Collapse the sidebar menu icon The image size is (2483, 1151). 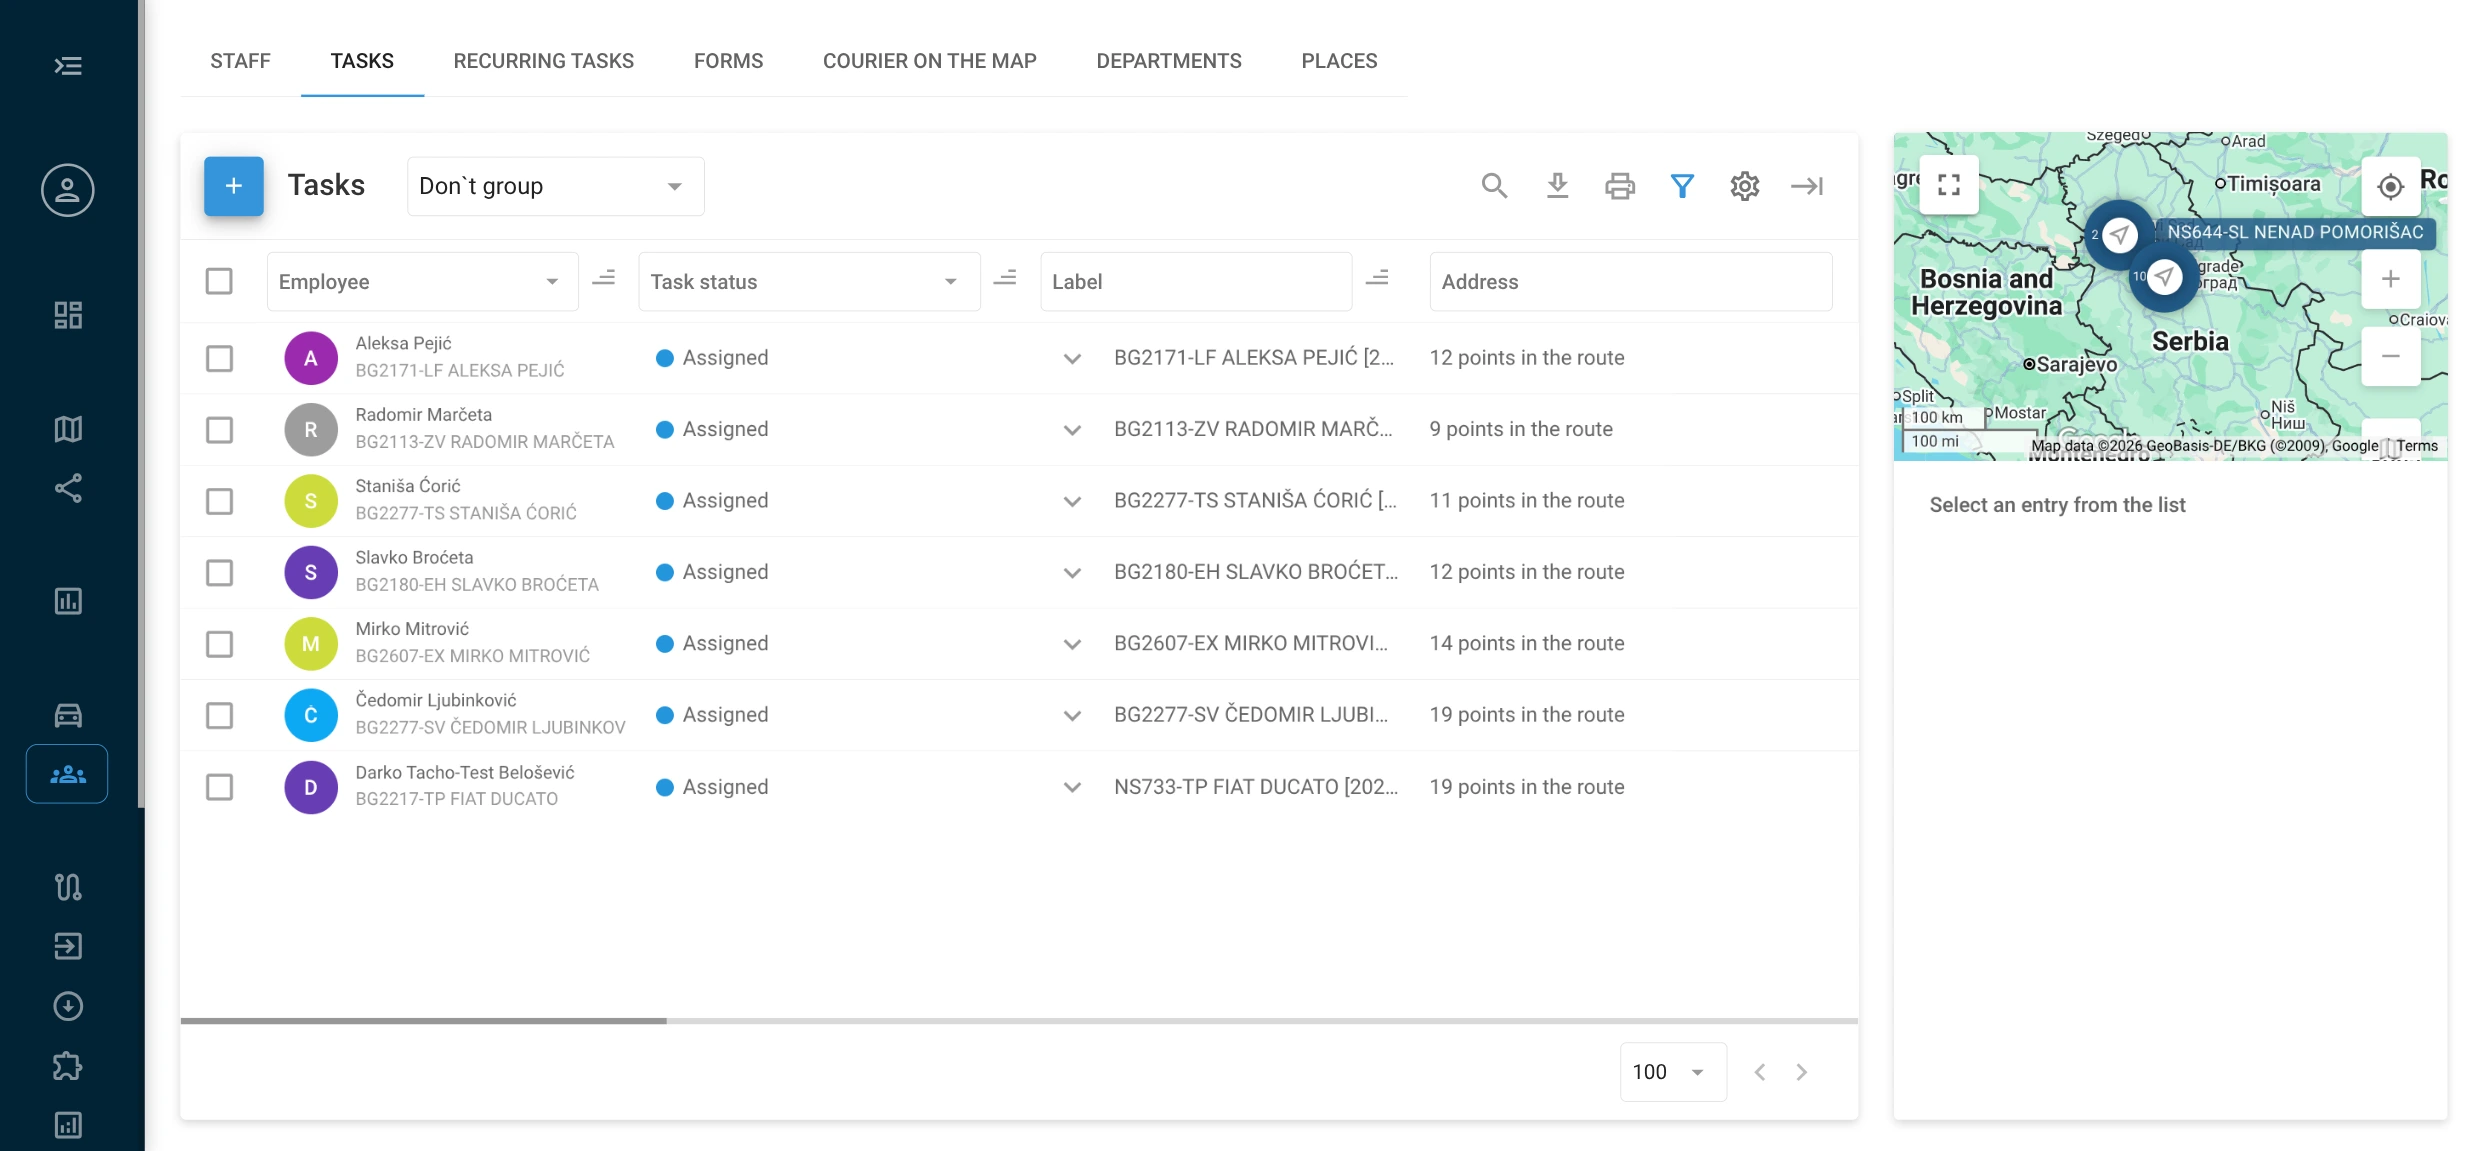pyautogui.click(x=68, y=66)
